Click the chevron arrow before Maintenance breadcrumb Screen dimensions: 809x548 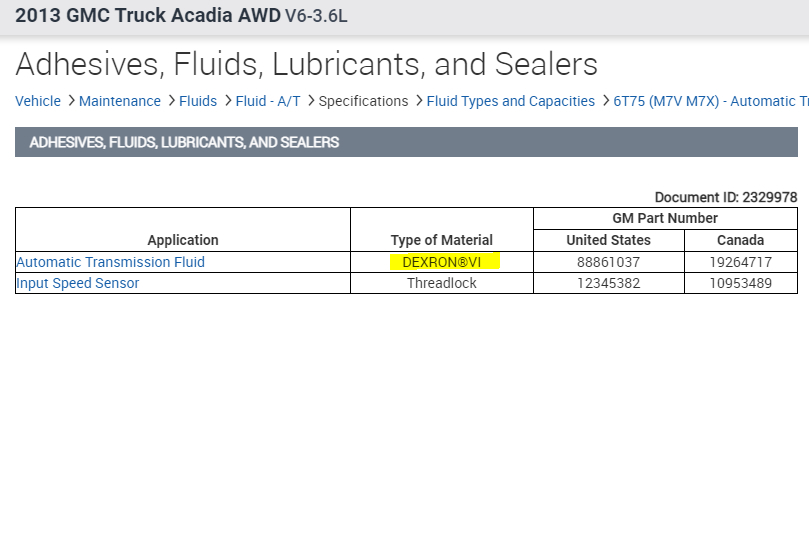click(70, 101)
